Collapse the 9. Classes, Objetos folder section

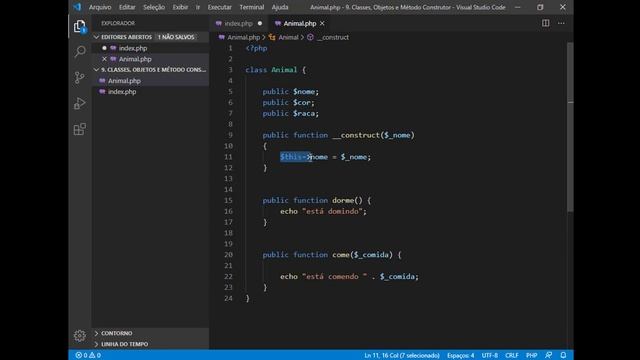(96, 70)
